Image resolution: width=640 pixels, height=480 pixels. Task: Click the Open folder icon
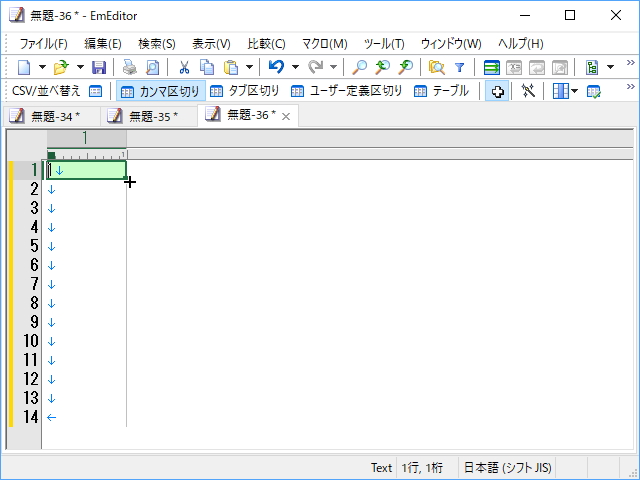coord(61,67)
